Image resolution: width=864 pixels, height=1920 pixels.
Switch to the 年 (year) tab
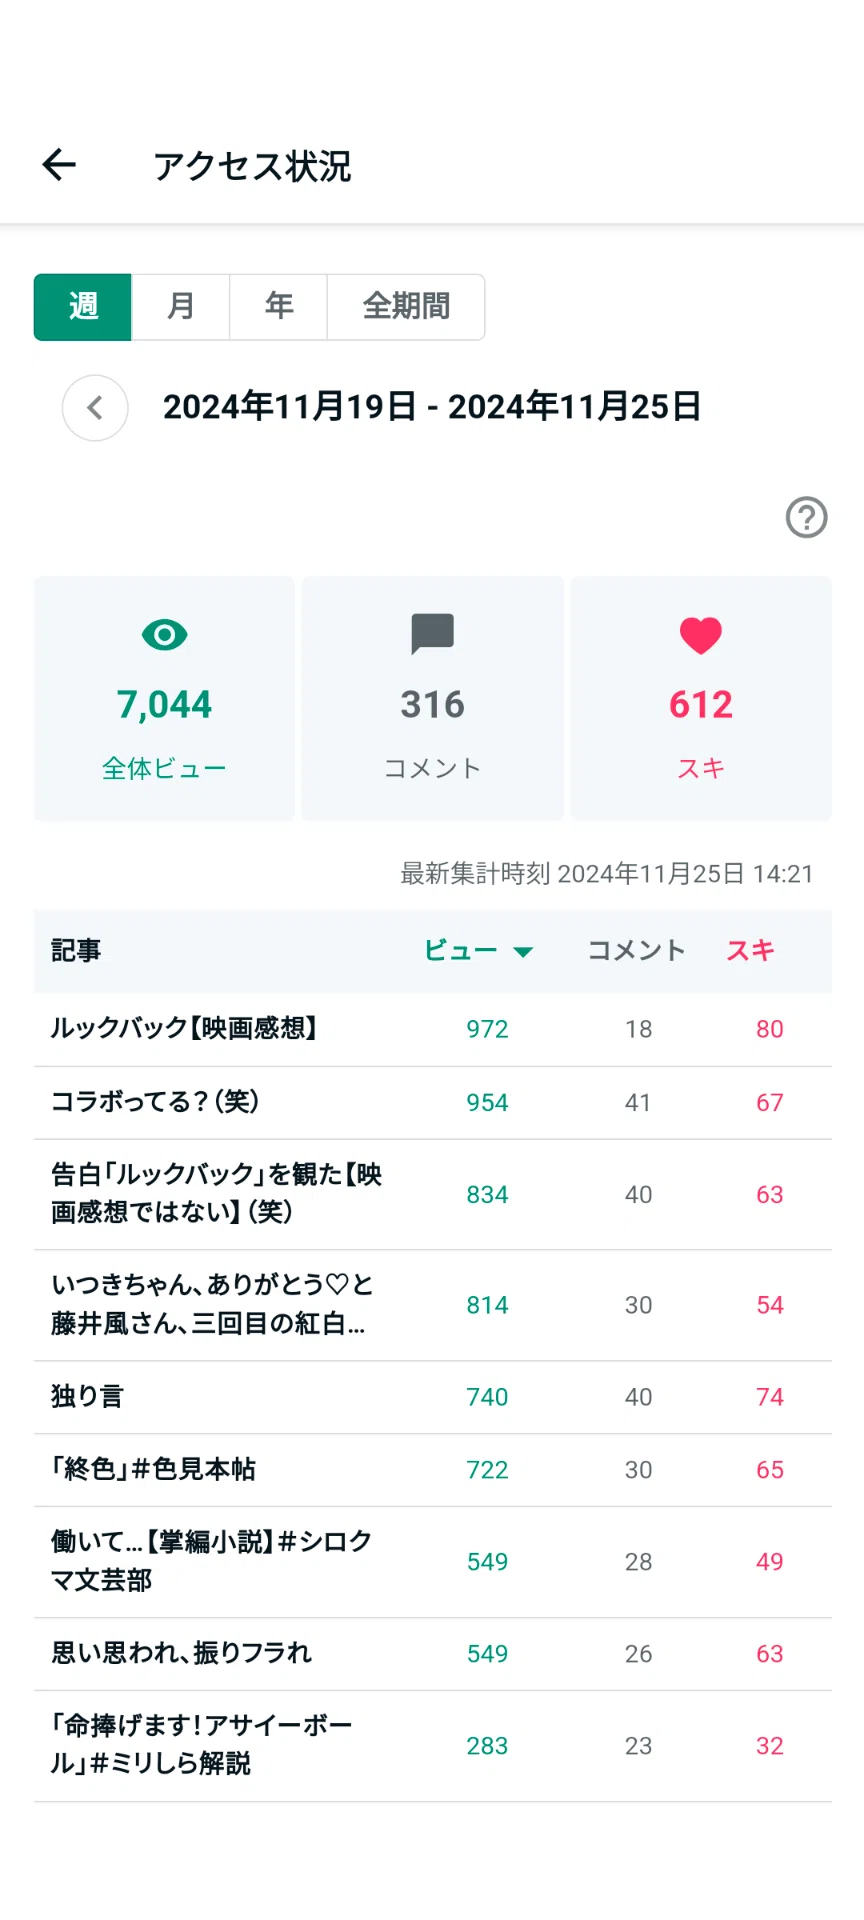tap(279, 307)
